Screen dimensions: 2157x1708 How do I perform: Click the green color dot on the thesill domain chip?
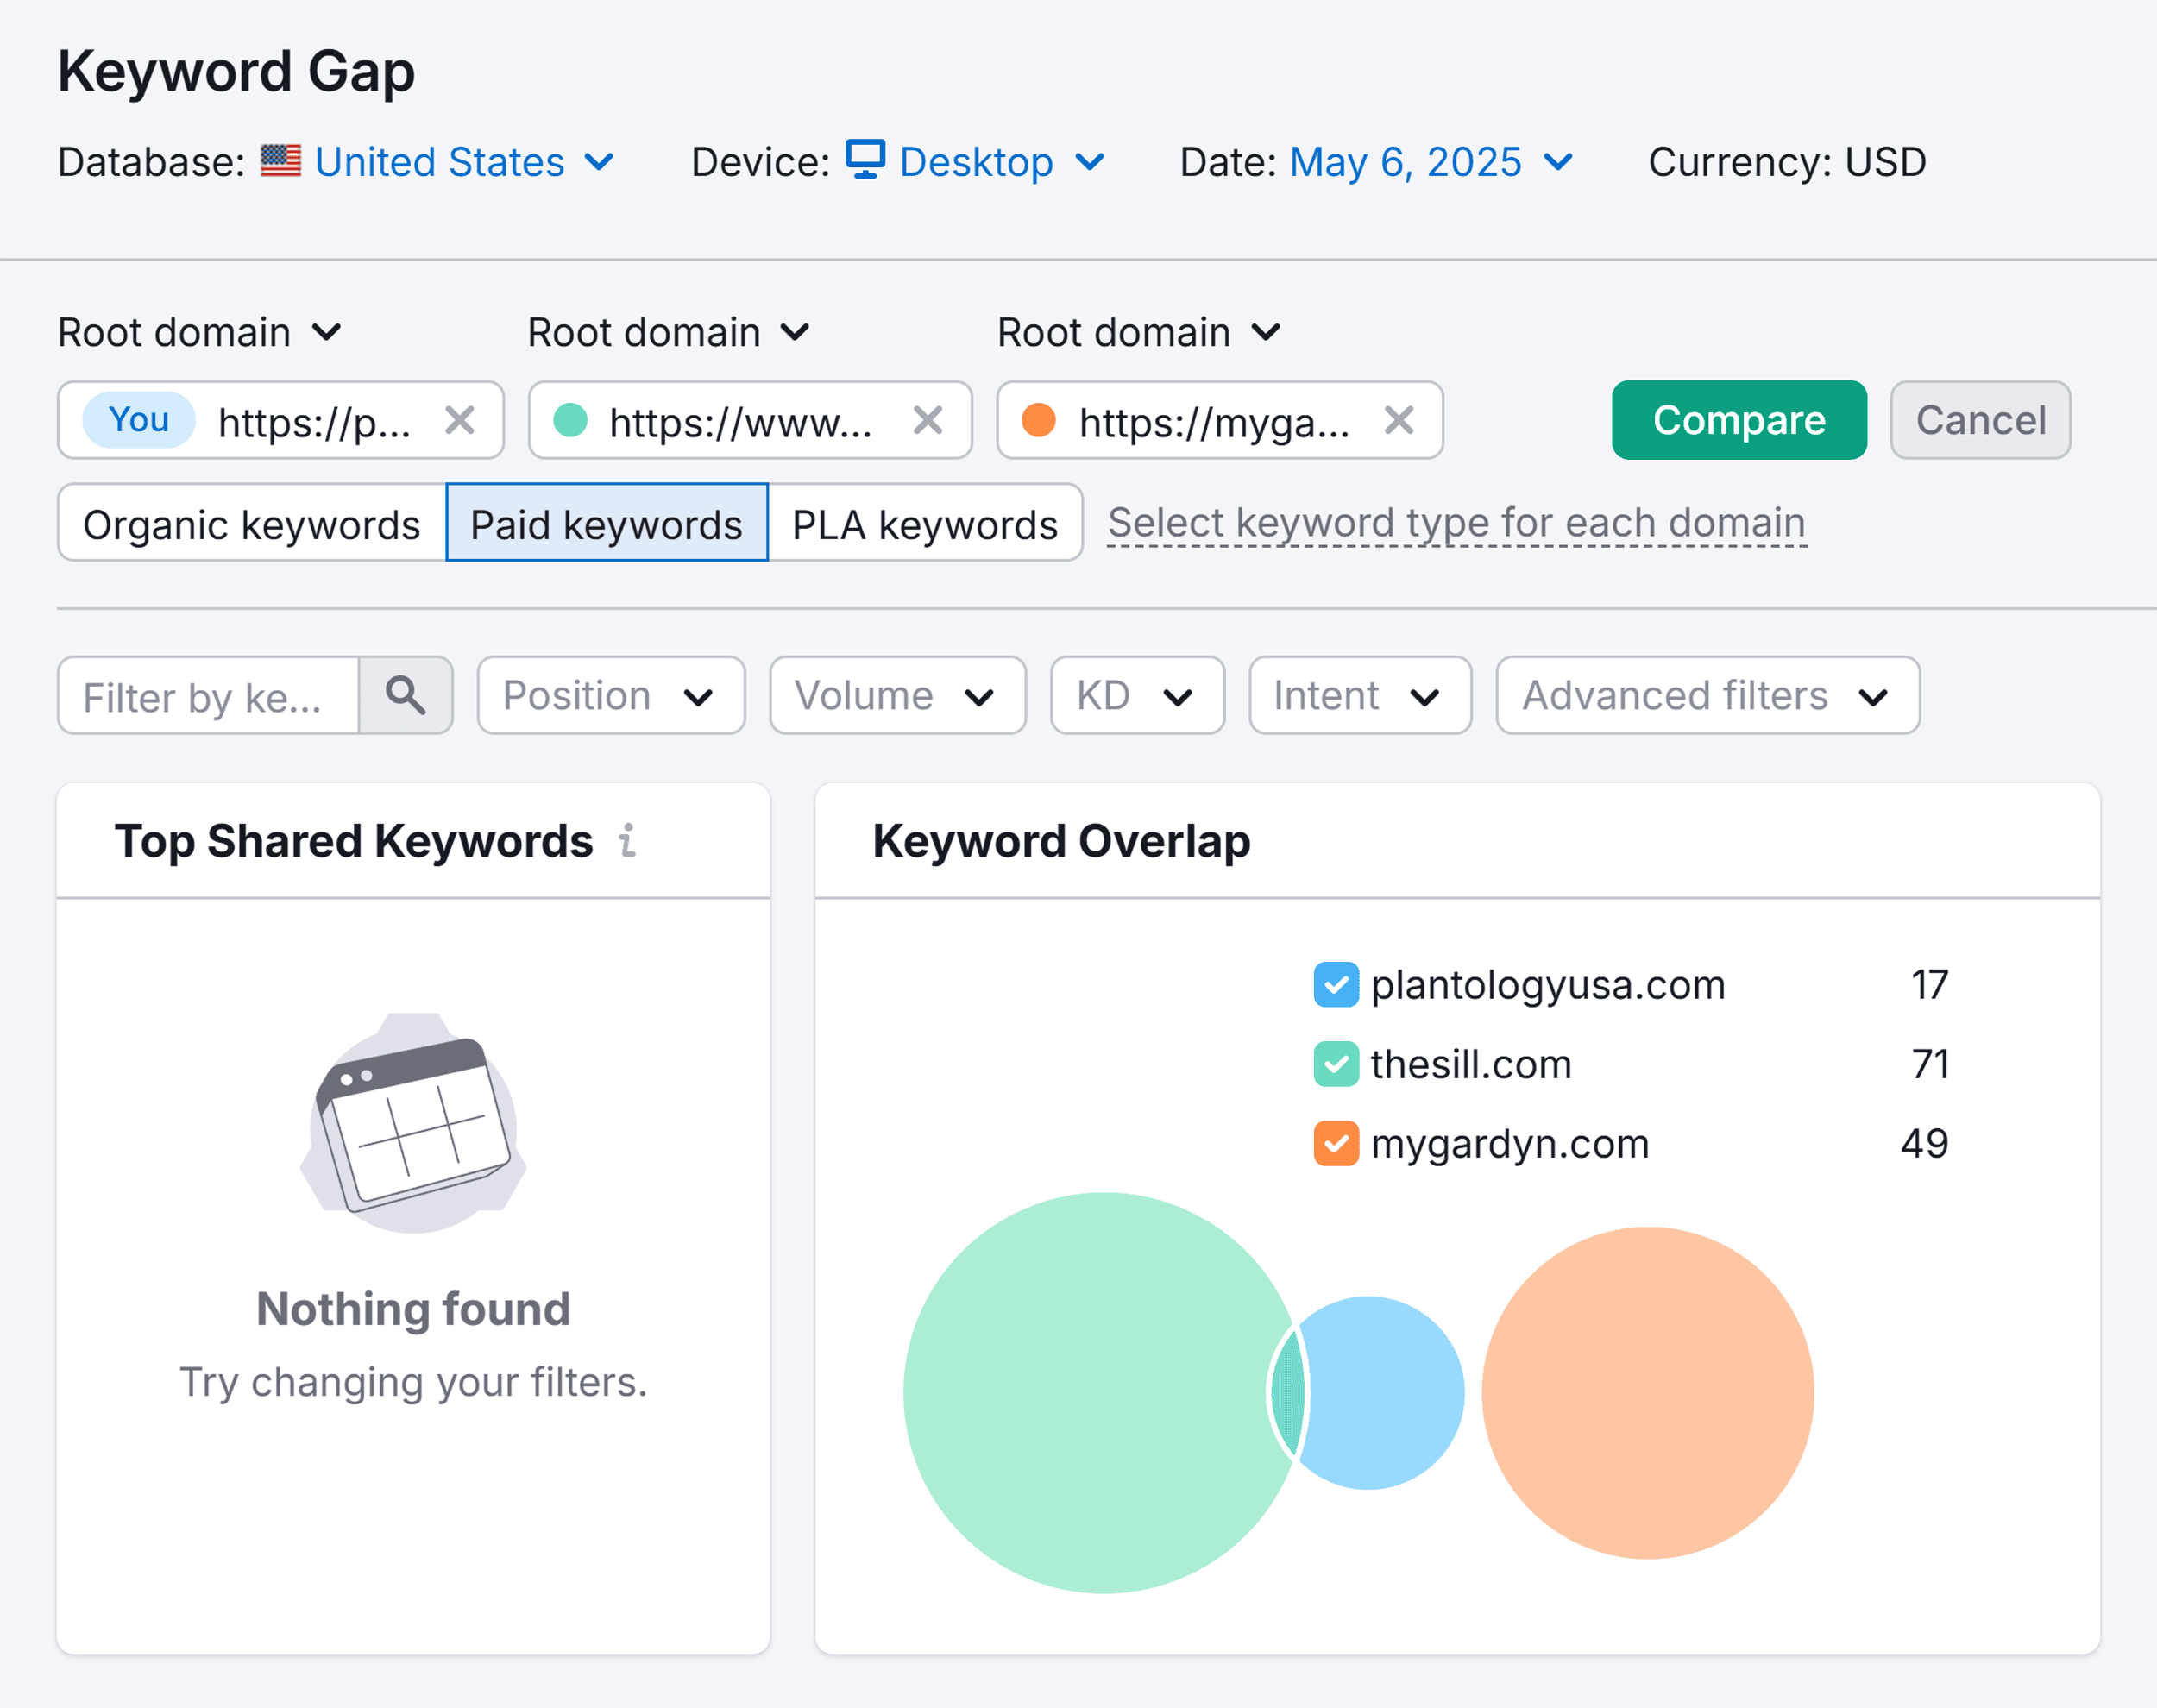pos(571,421)
